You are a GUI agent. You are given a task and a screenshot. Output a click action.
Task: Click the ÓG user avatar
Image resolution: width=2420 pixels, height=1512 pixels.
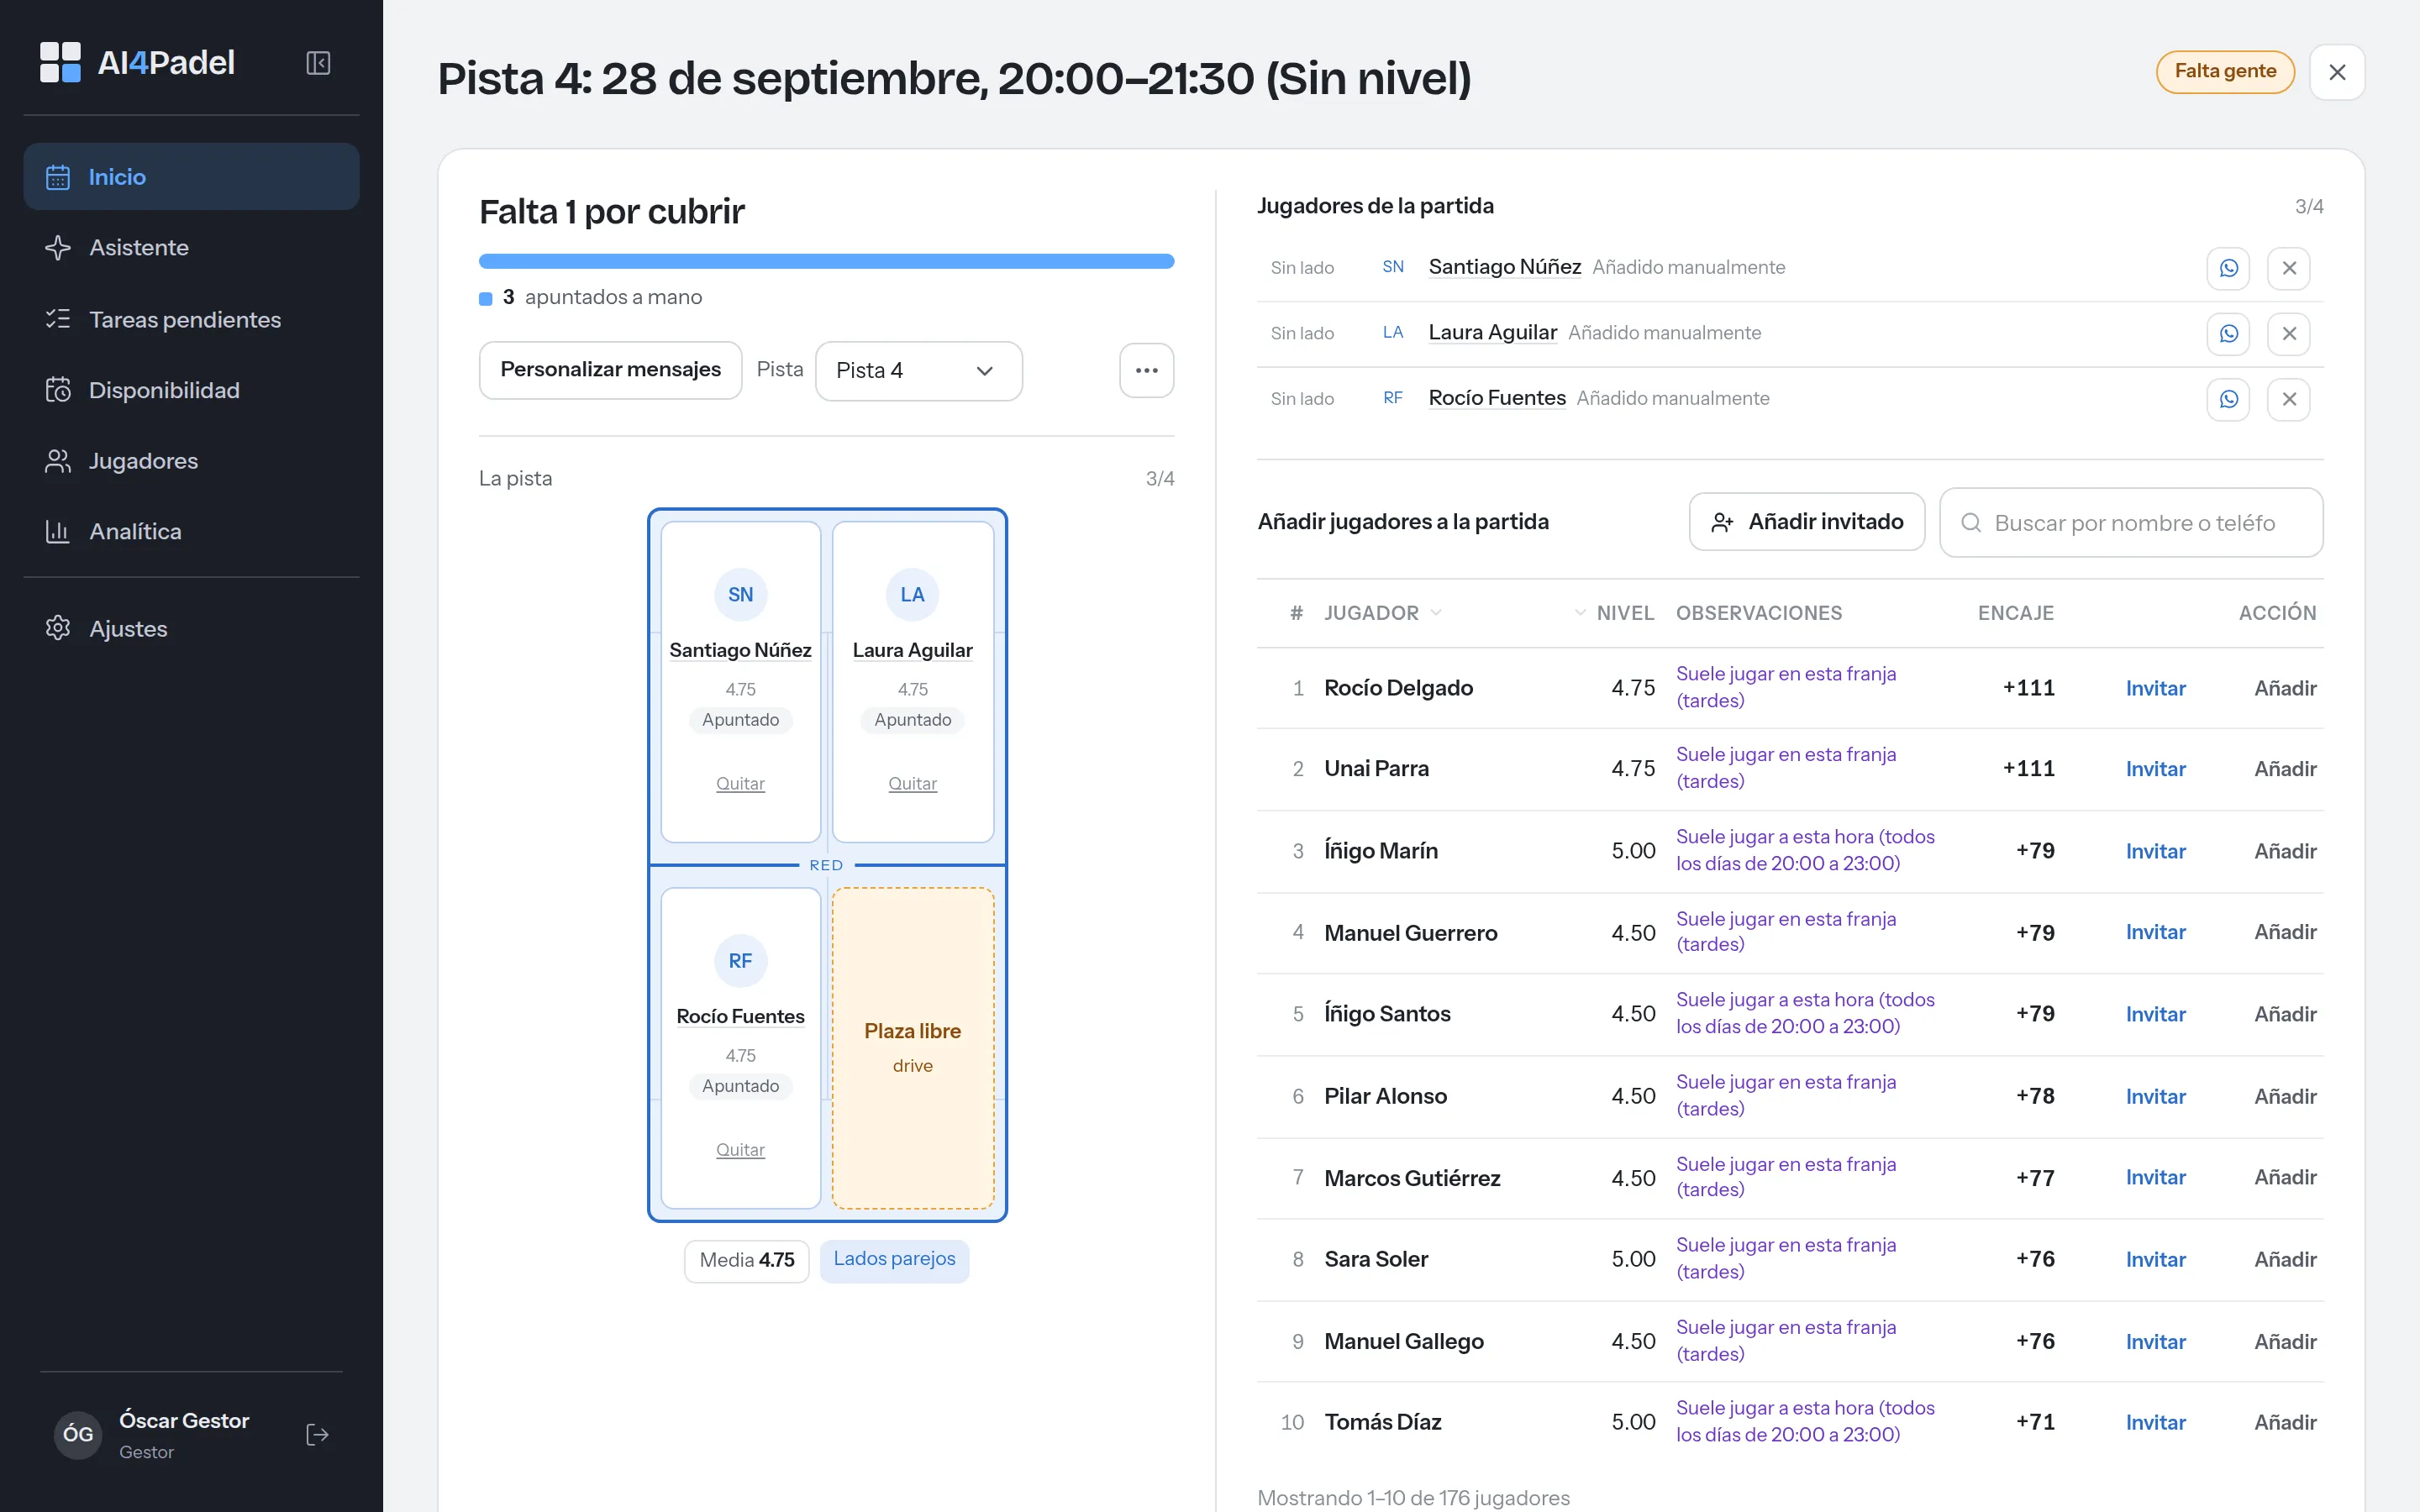coord(78,1435)
